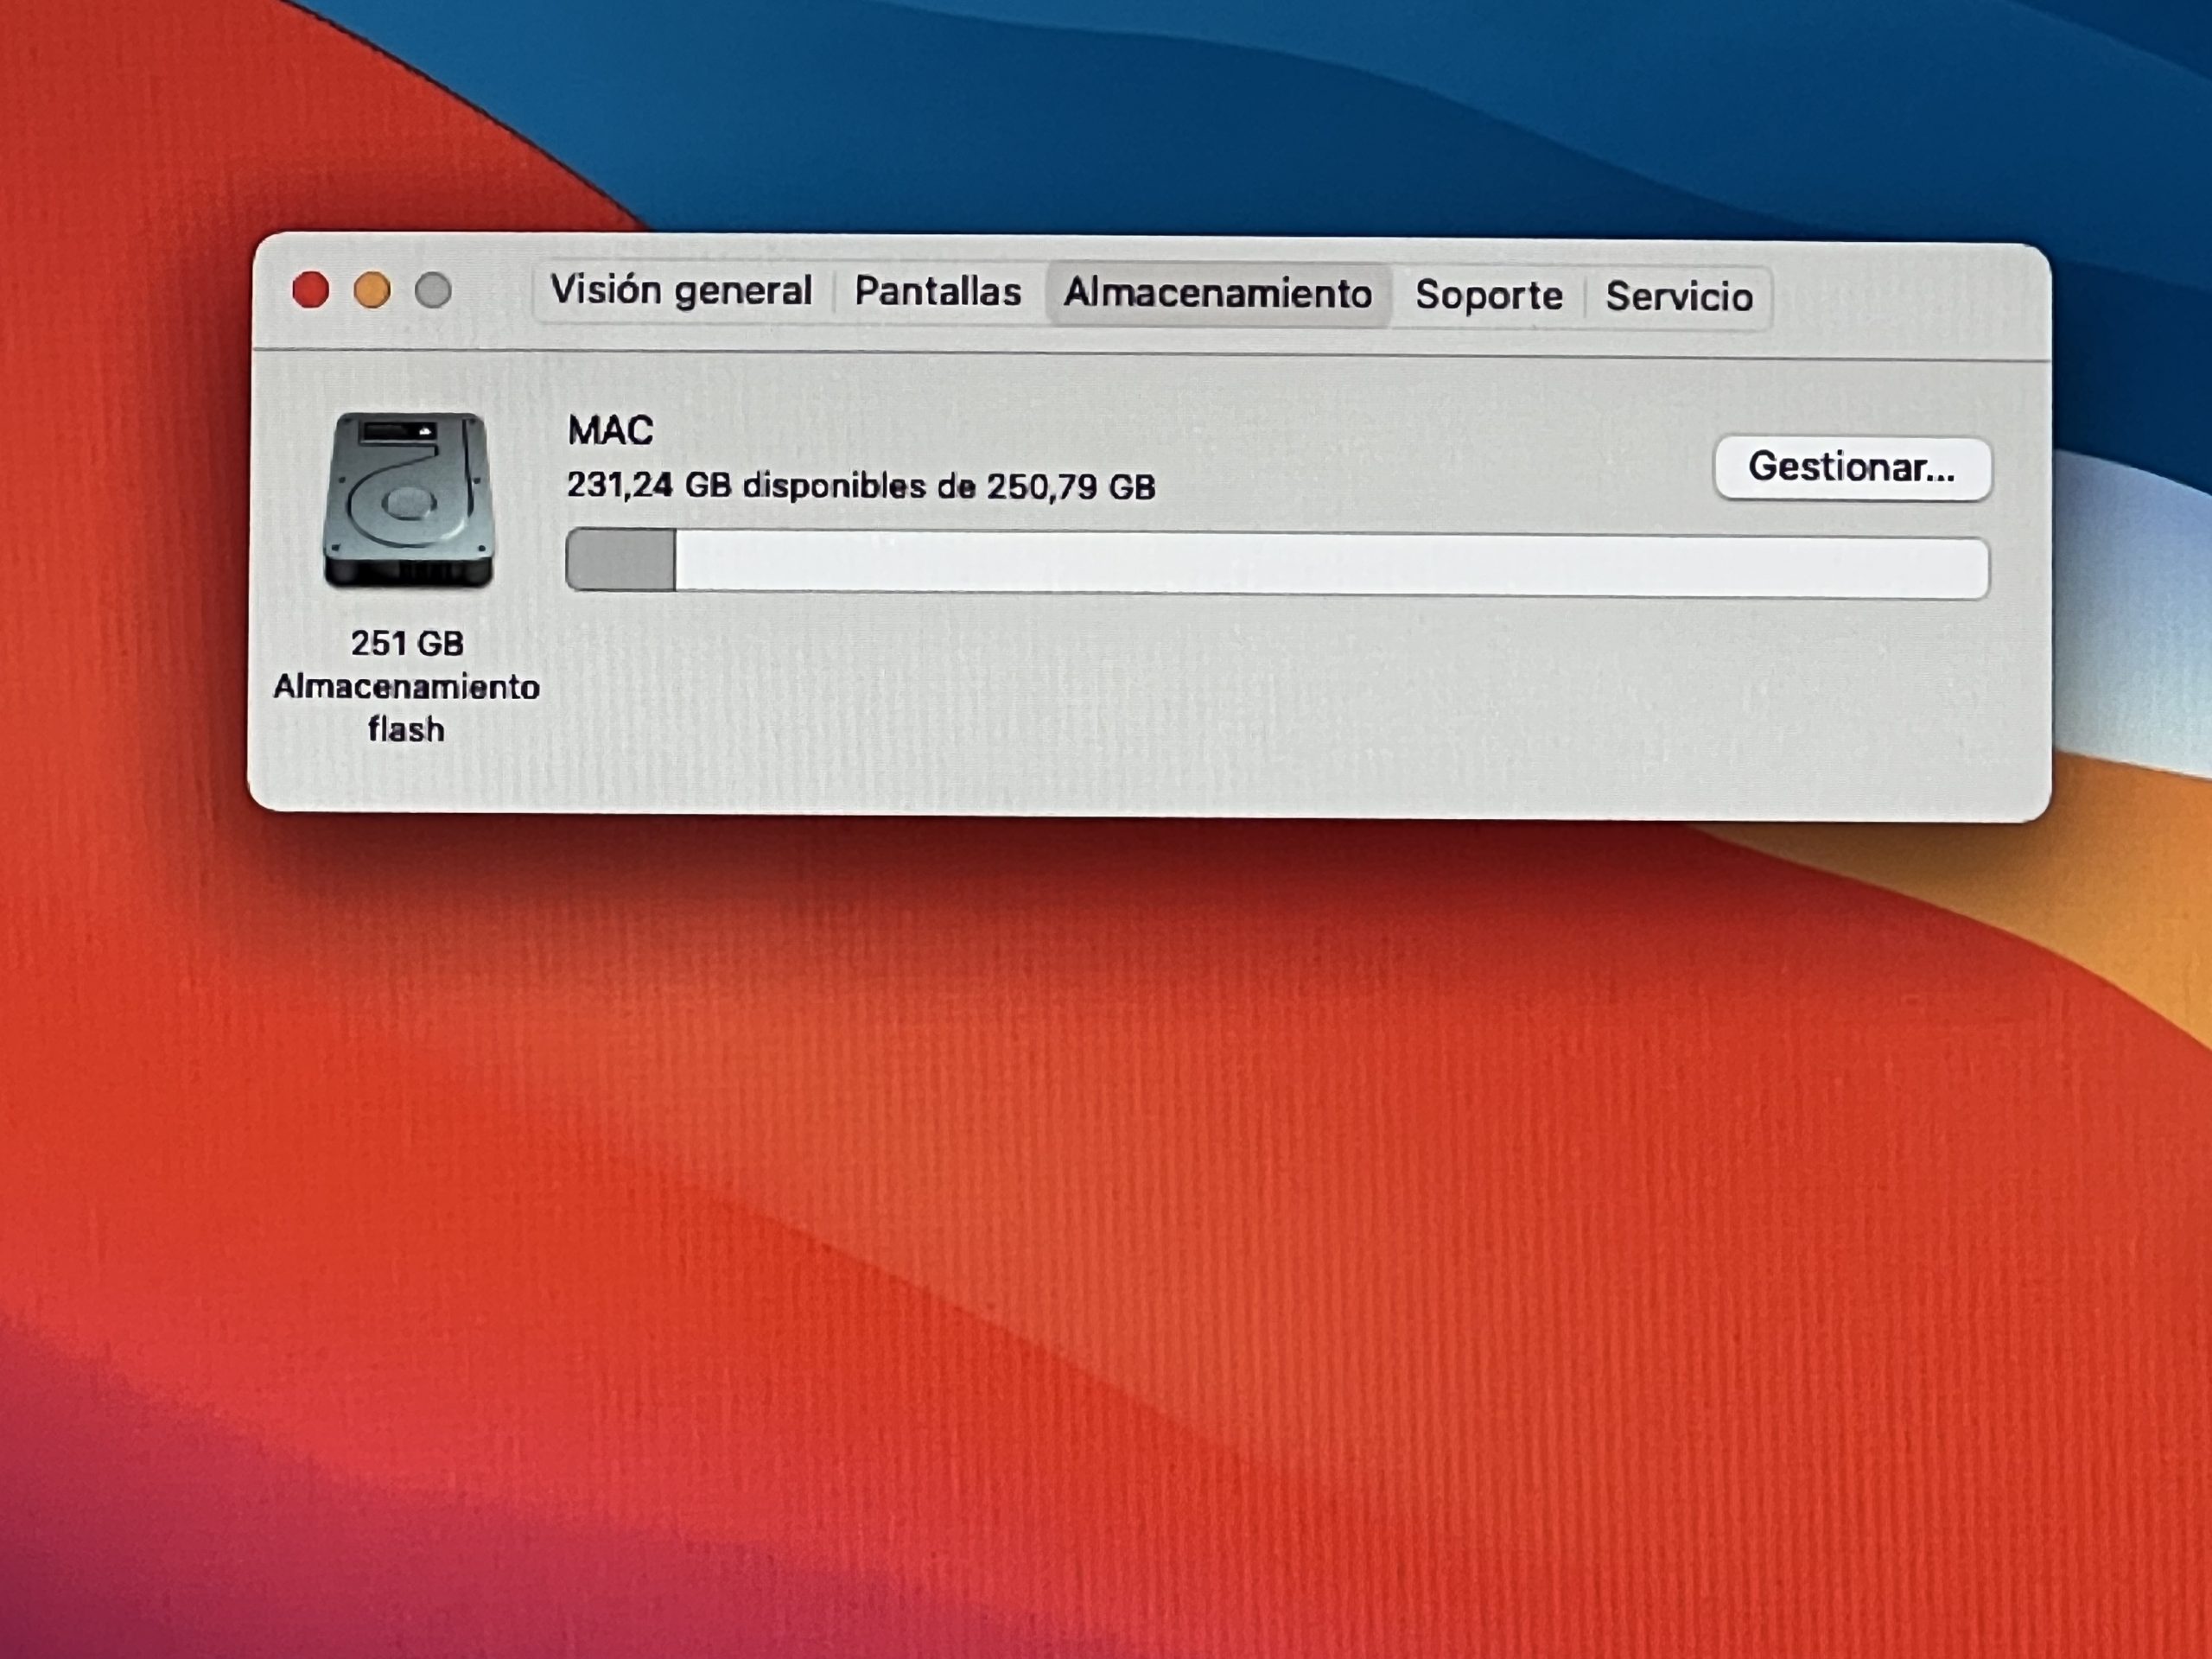Screen dimensions: 2212x1659
Task: Show the Servicio tab
Action: (1679, 297)
